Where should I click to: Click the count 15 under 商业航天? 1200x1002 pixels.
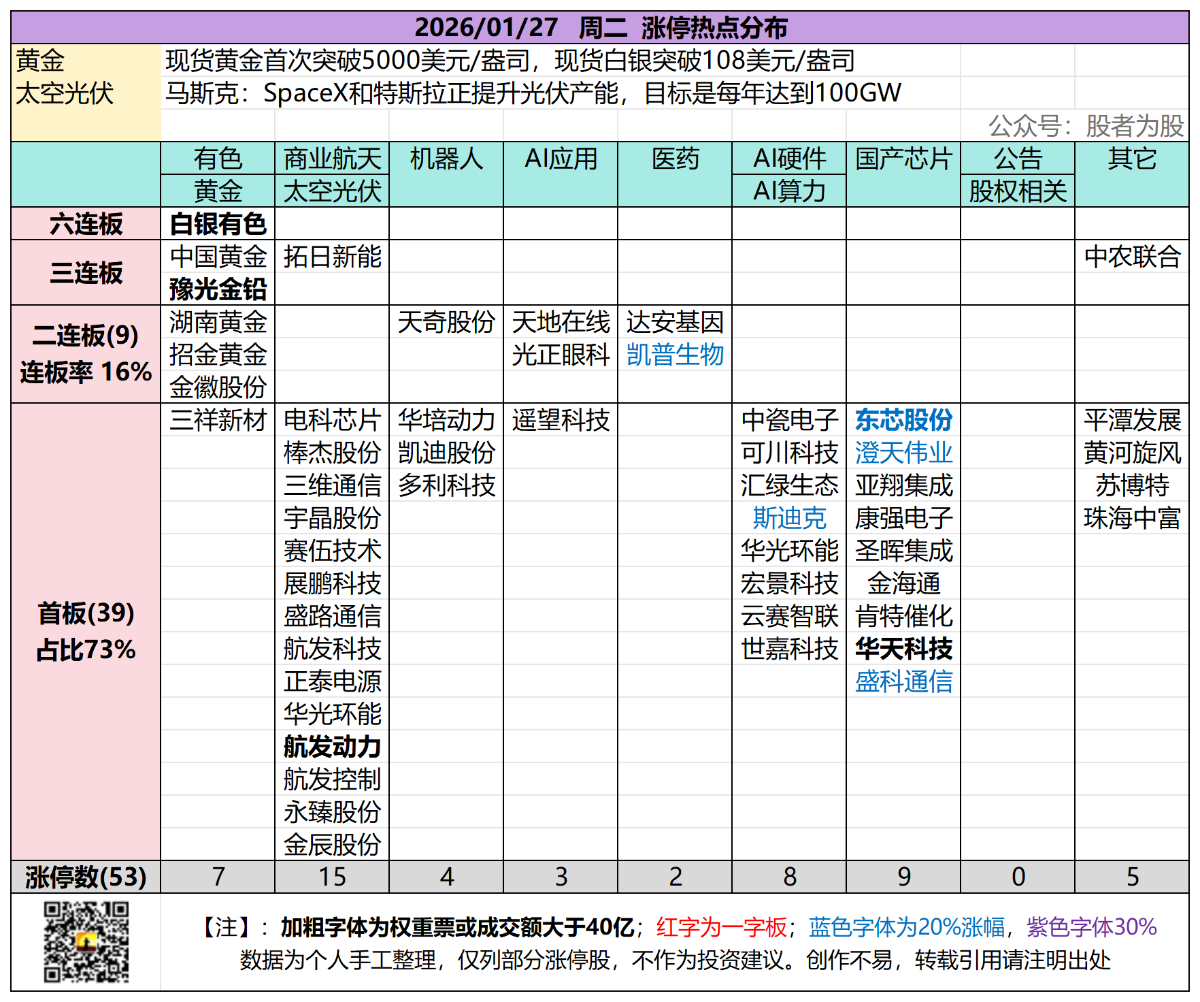pos(332,877)
